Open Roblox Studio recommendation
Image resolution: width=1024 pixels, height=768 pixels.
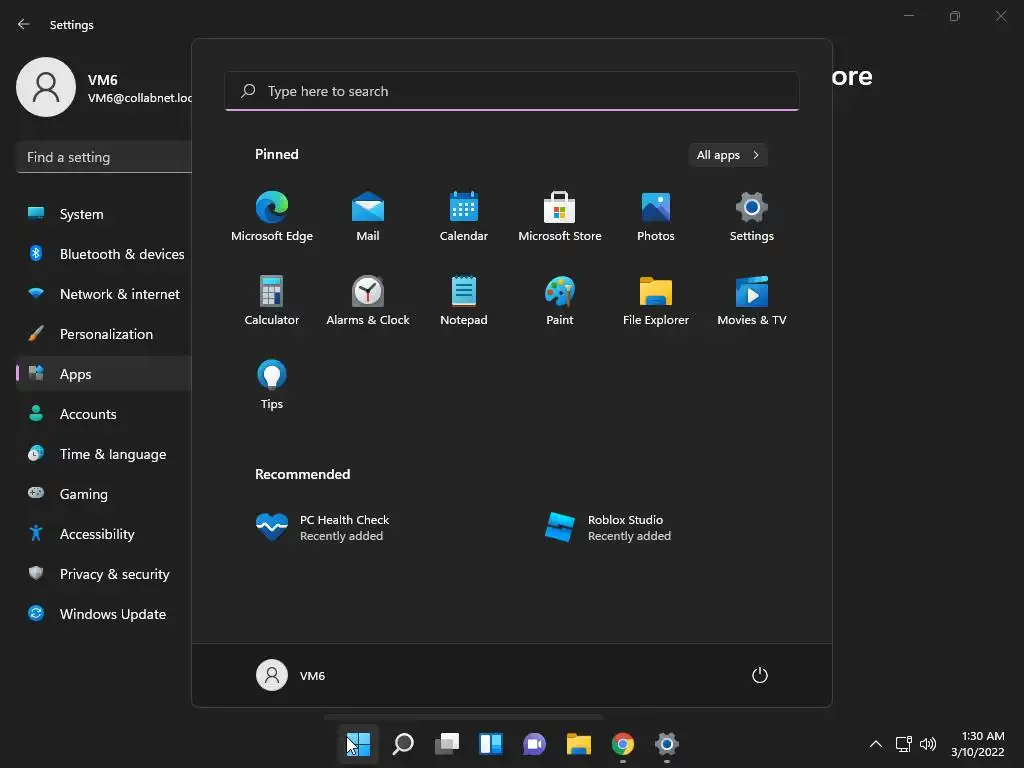coord(608,528)
